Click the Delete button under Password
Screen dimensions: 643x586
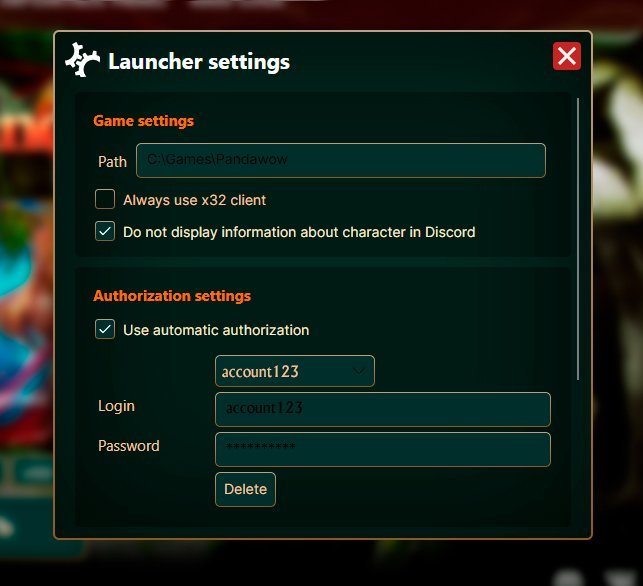click(245, 489)
